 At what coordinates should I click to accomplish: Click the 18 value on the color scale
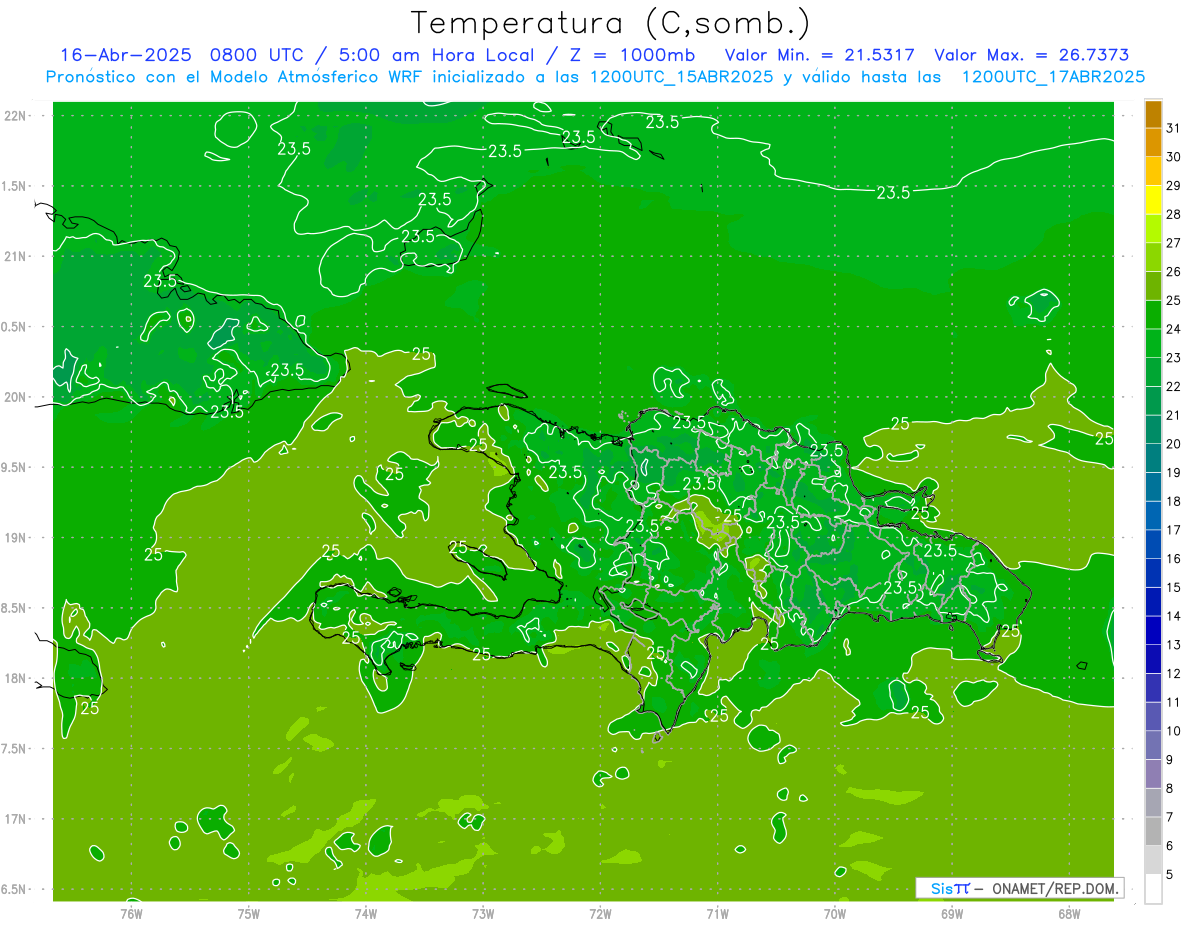coord(1174,501)
